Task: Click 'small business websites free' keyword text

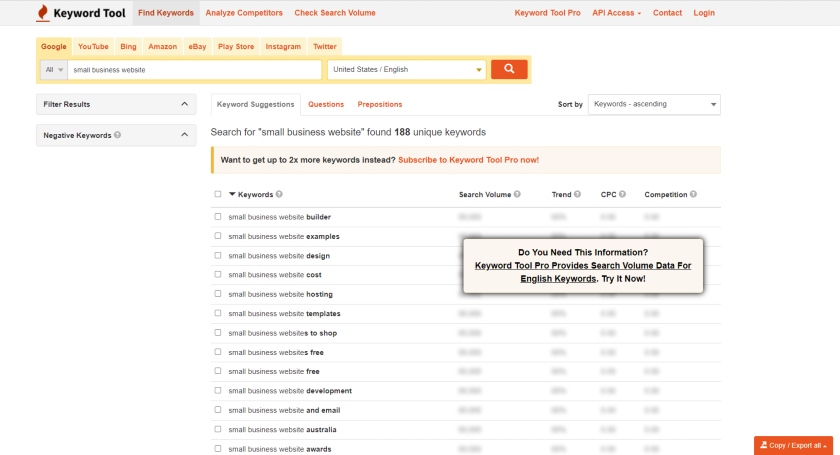Action: (276, 352)
